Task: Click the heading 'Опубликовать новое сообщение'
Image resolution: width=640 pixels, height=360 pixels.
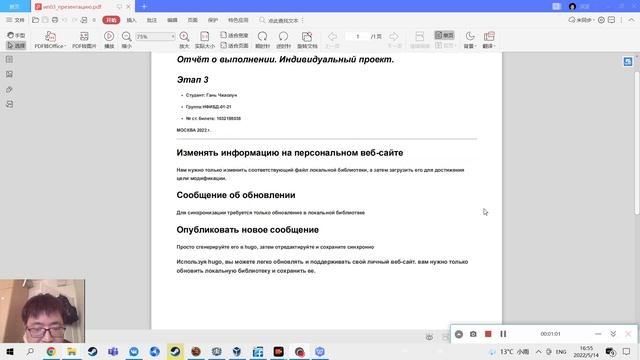Action: pyautogui.click(x=247, y=230)
